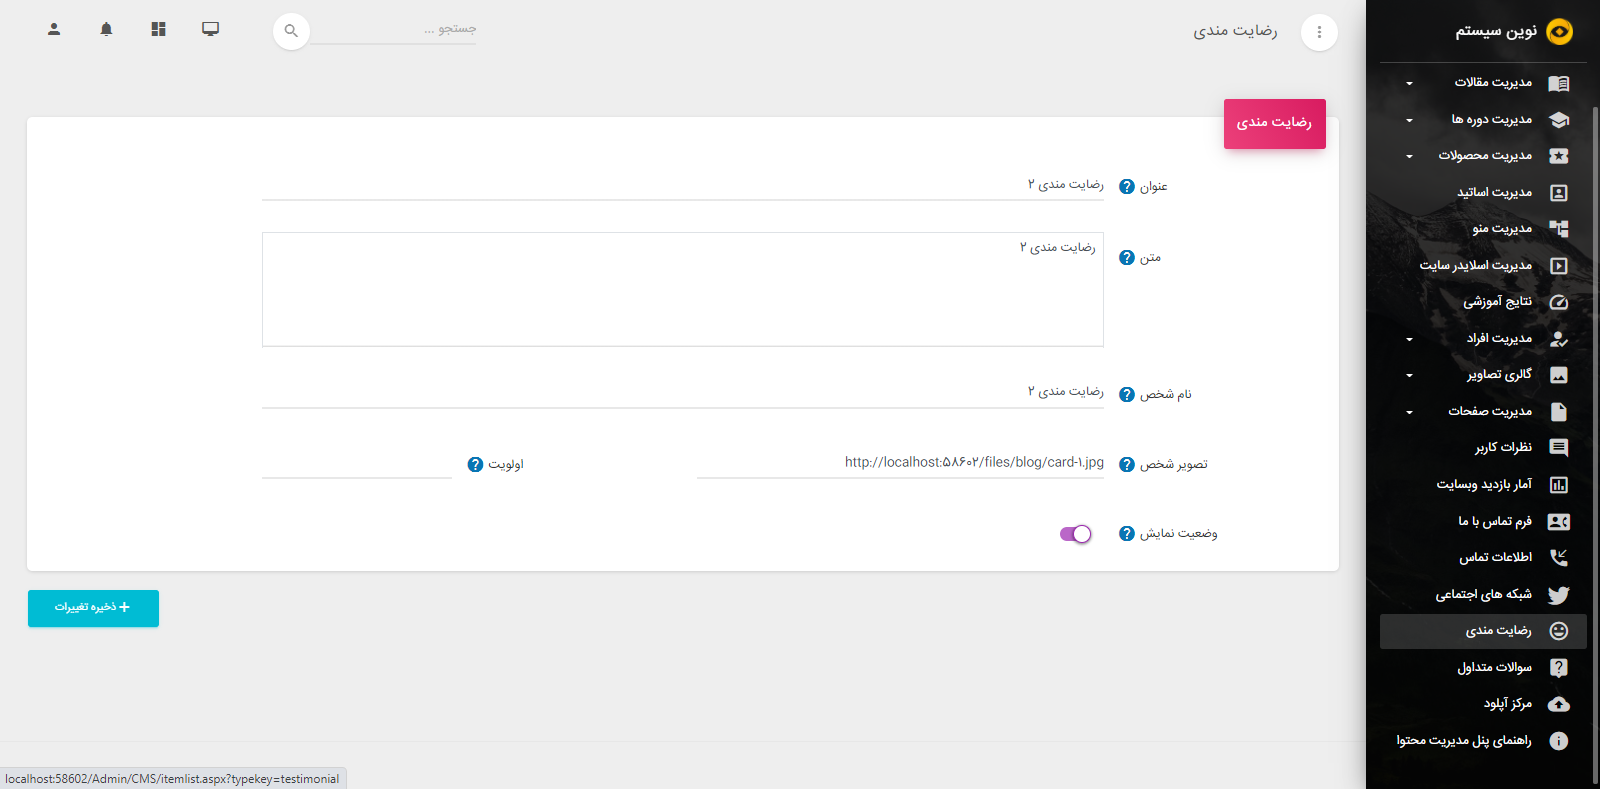Click the phone icon for اطلاعات تماس

pos(1558,558)
